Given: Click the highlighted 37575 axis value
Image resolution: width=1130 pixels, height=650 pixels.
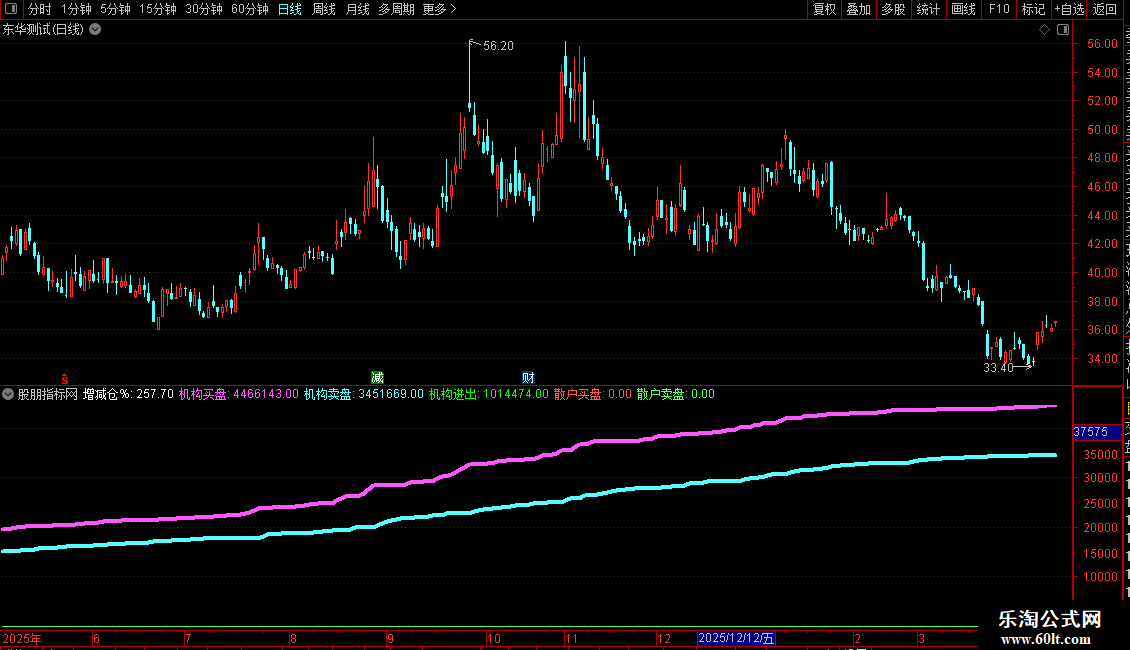Looking at the screenshot, I should [x=1097, y=432].
